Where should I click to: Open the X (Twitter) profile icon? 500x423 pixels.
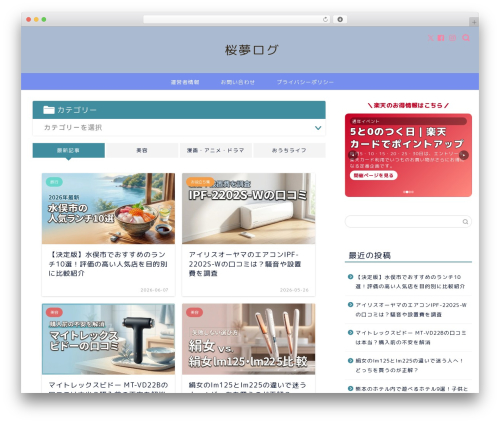pyautogui.click(x=430, y=38)
